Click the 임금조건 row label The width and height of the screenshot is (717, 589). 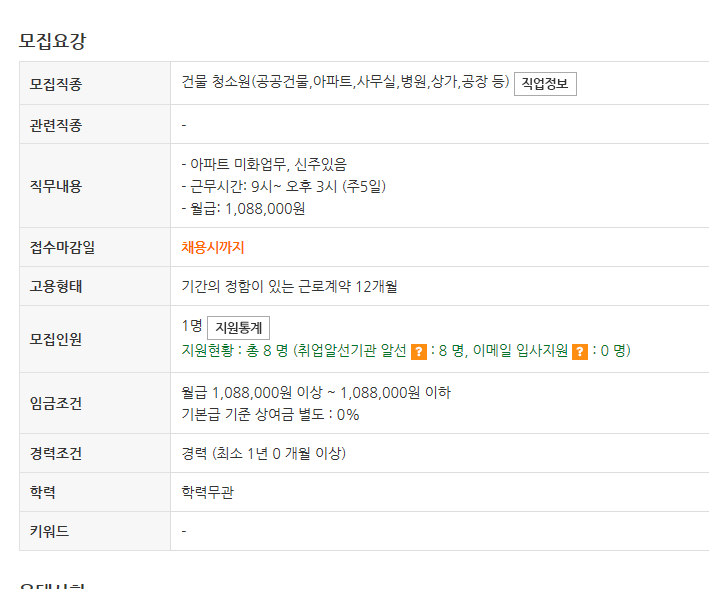(x=56, y=403)
